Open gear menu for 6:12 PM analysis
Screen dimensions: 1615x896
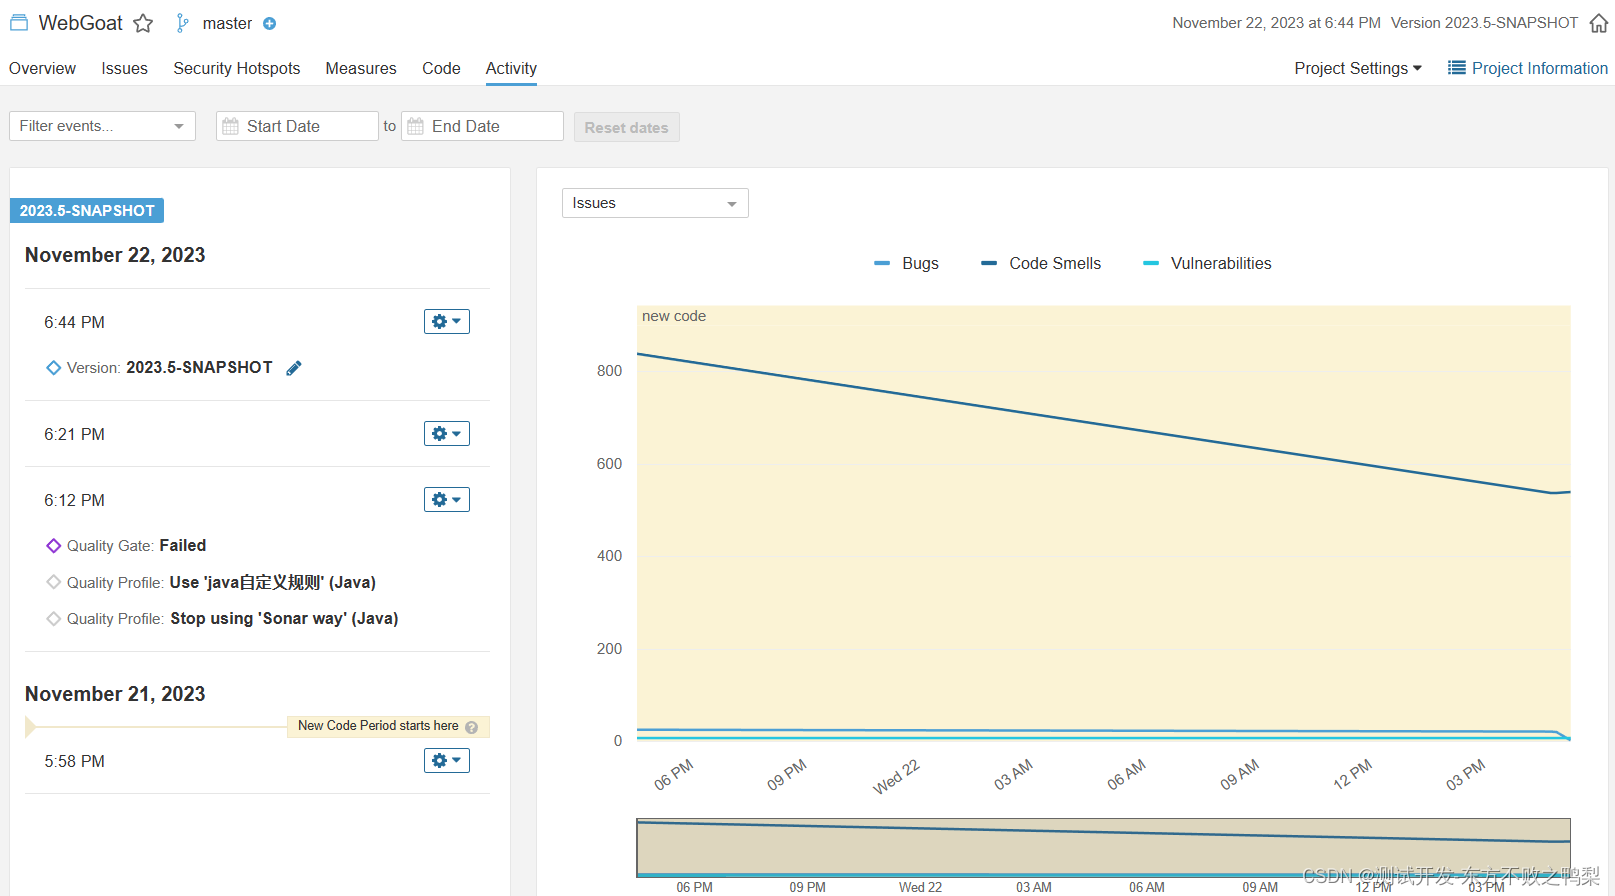447,499
